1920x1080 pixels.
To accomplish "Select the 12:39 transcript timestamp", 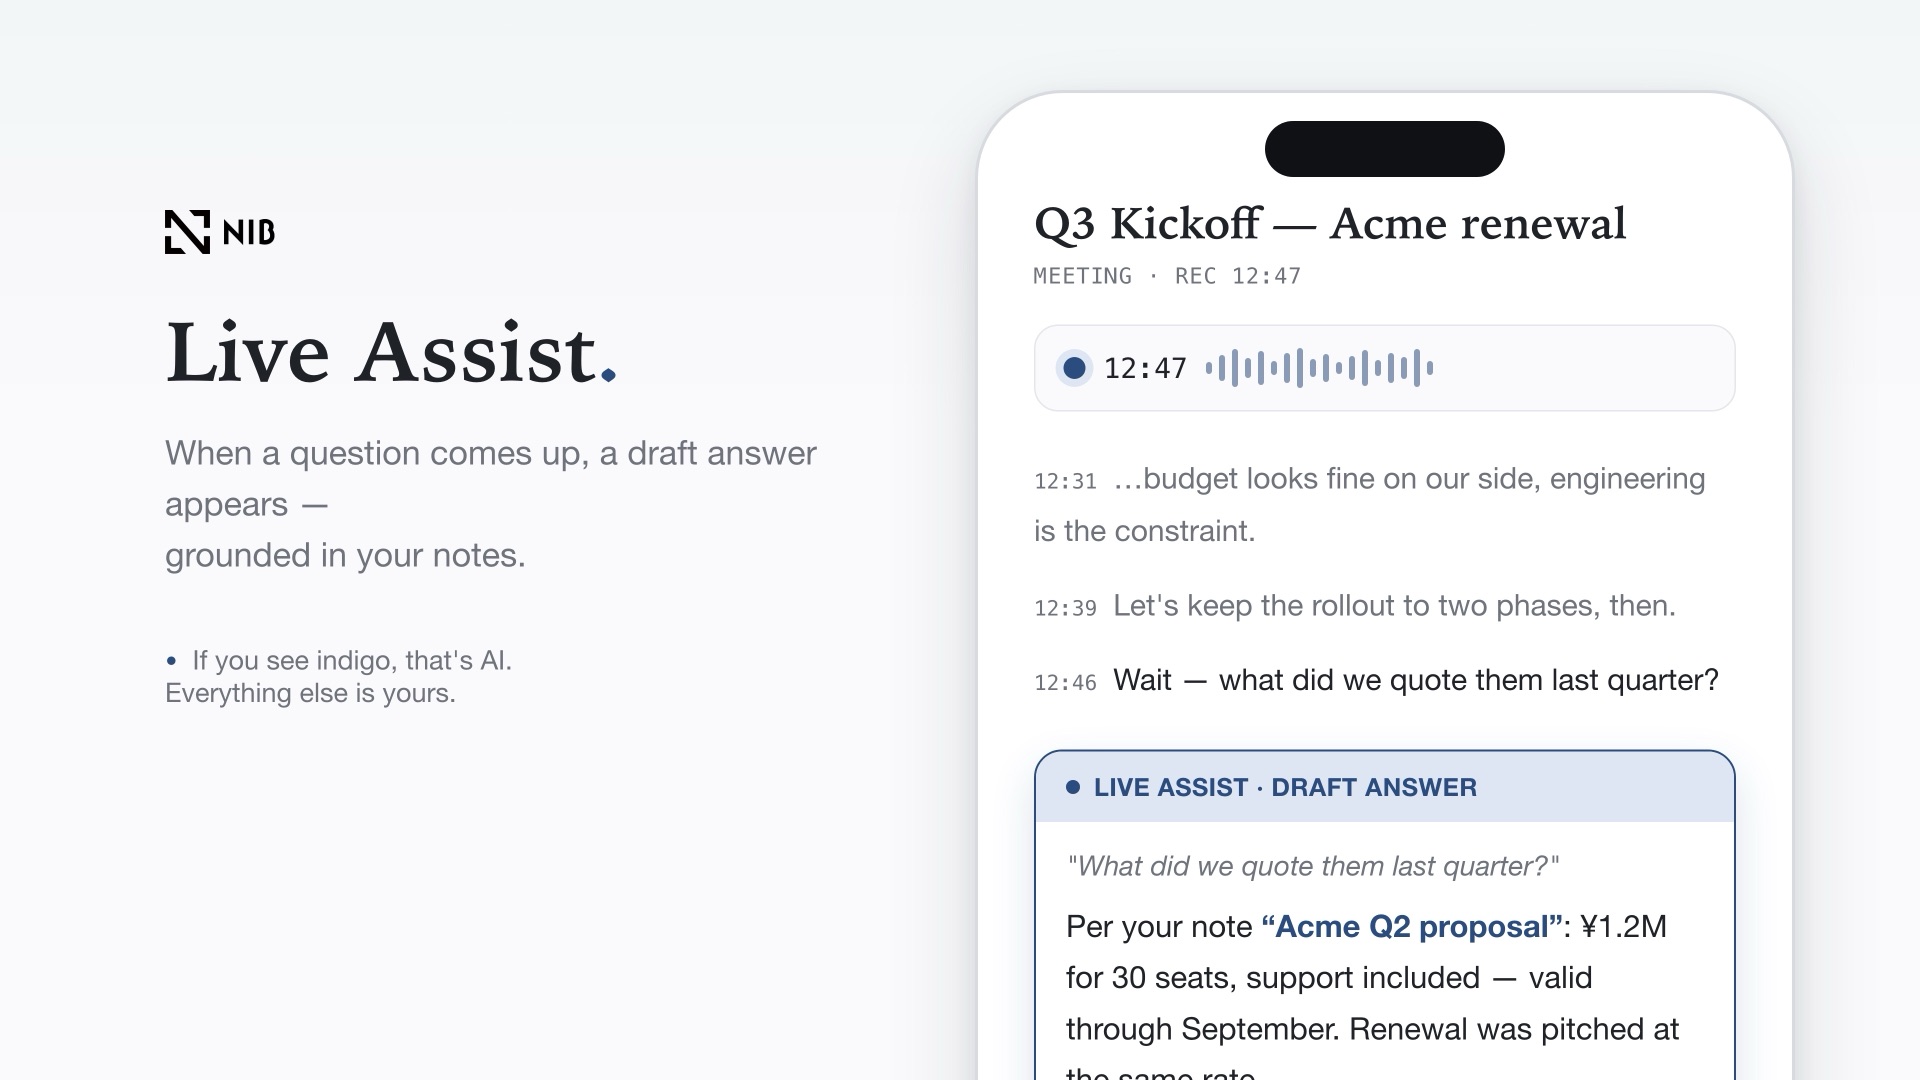I will pyautogui.click(x=1065, y=608).
